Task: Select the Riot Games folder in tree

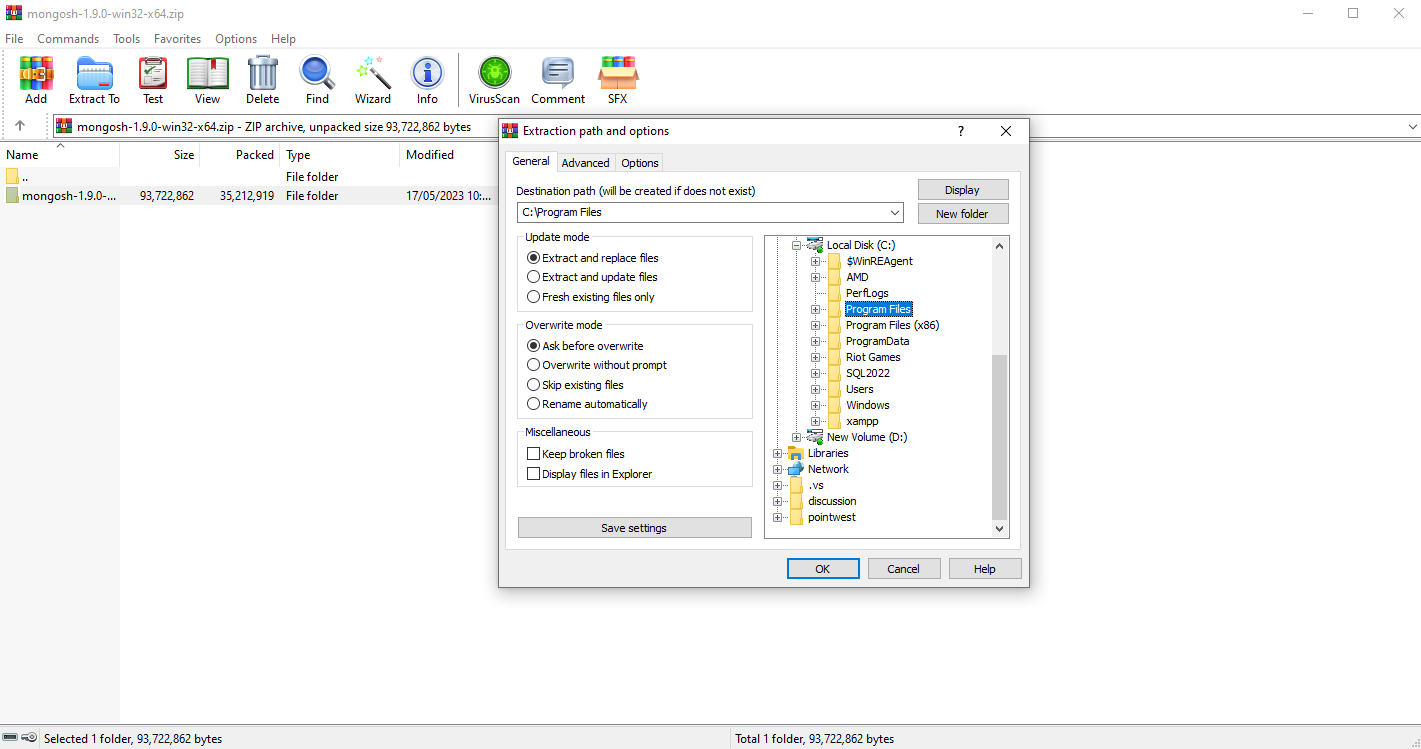Action: pos(873,357)
